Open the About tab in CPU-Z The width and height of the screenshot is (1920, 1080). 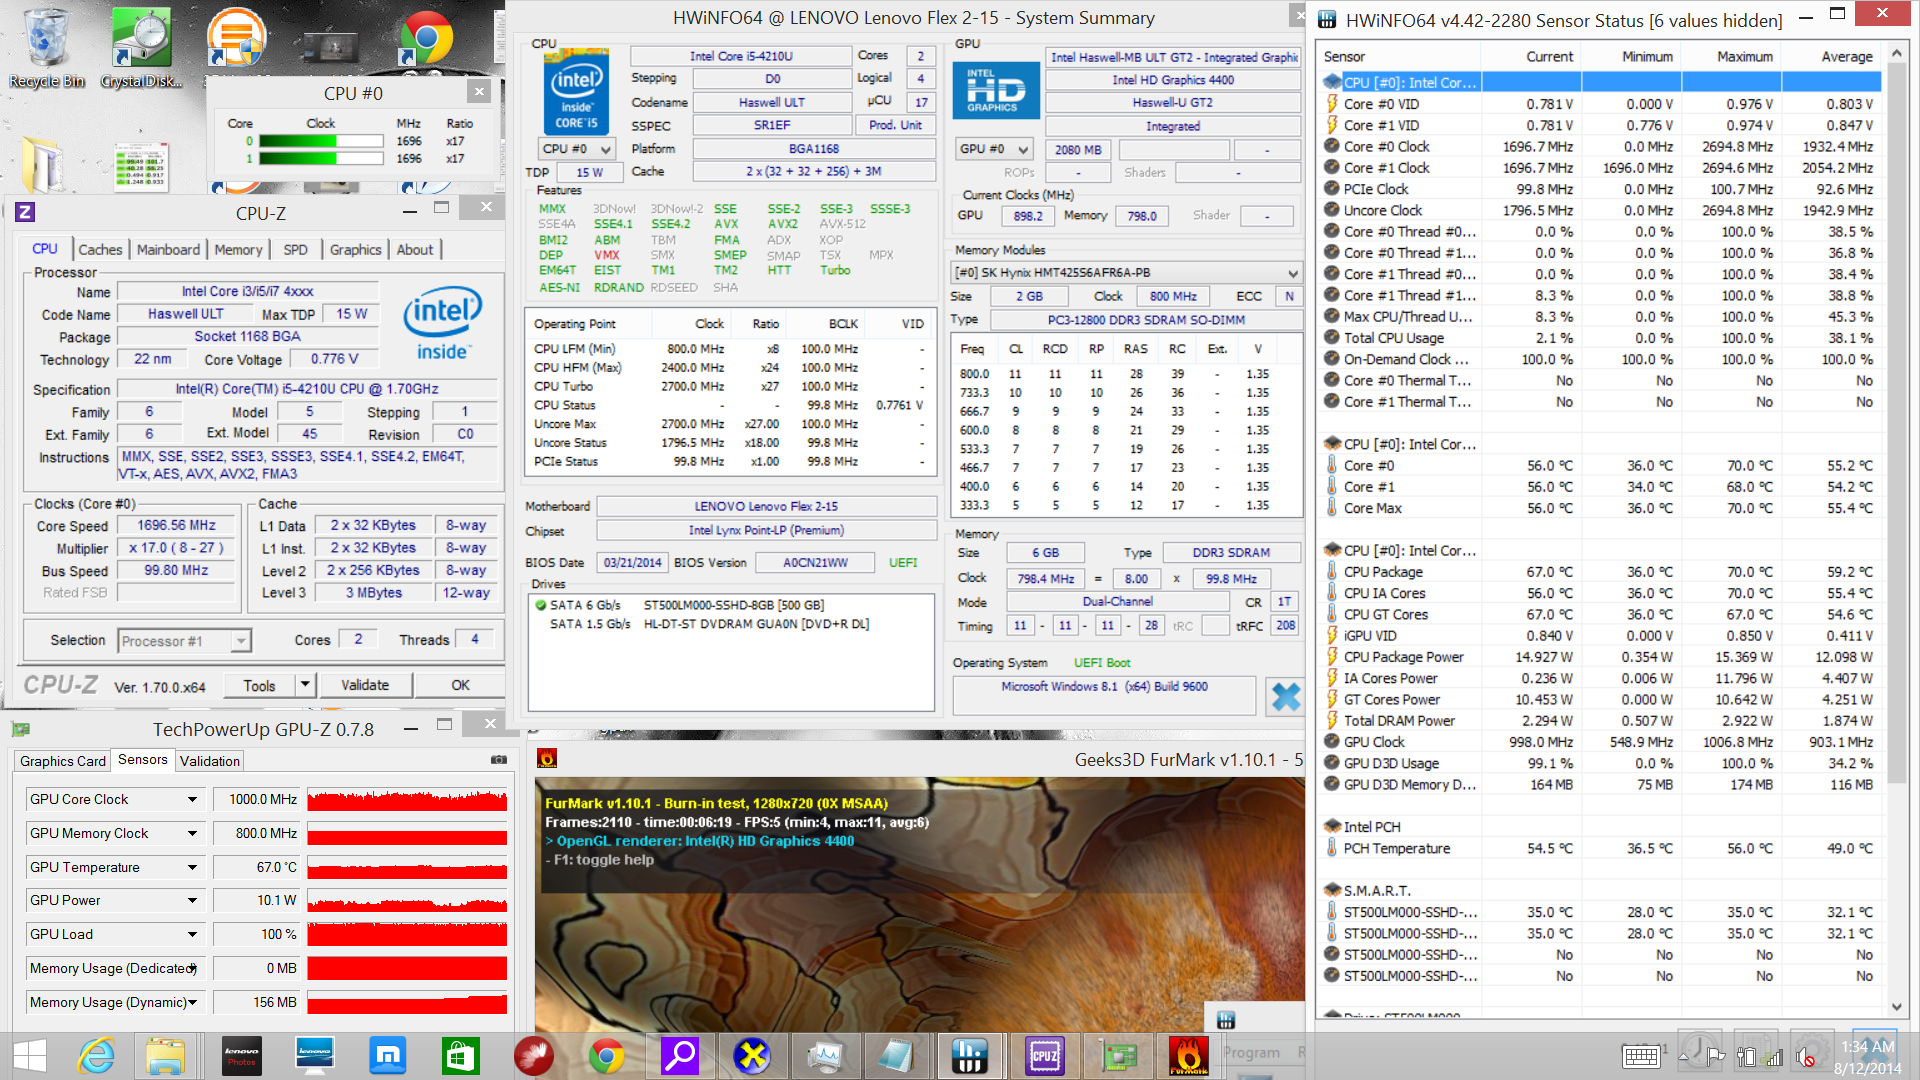[x=415, y=250]
